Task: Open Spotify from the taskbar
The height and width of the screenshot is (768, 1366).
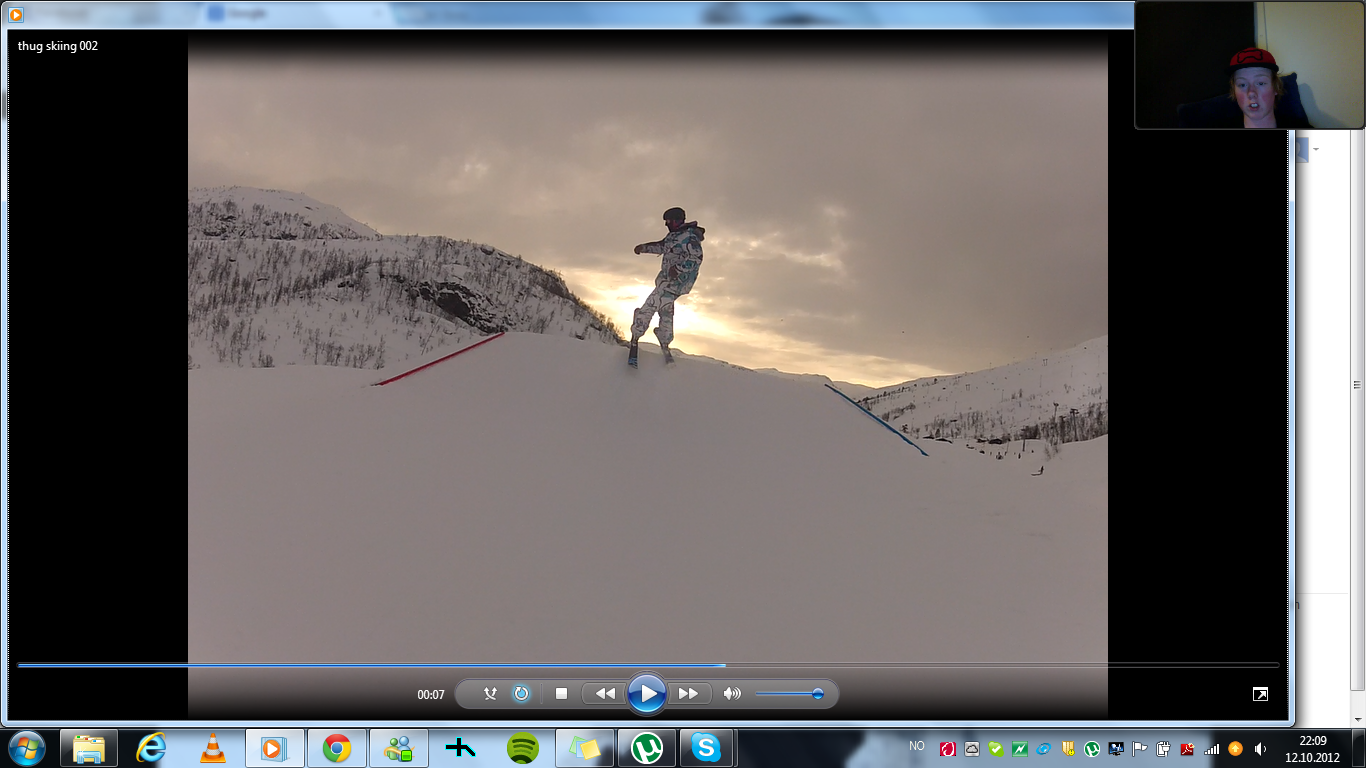Action: click(523, 748)
